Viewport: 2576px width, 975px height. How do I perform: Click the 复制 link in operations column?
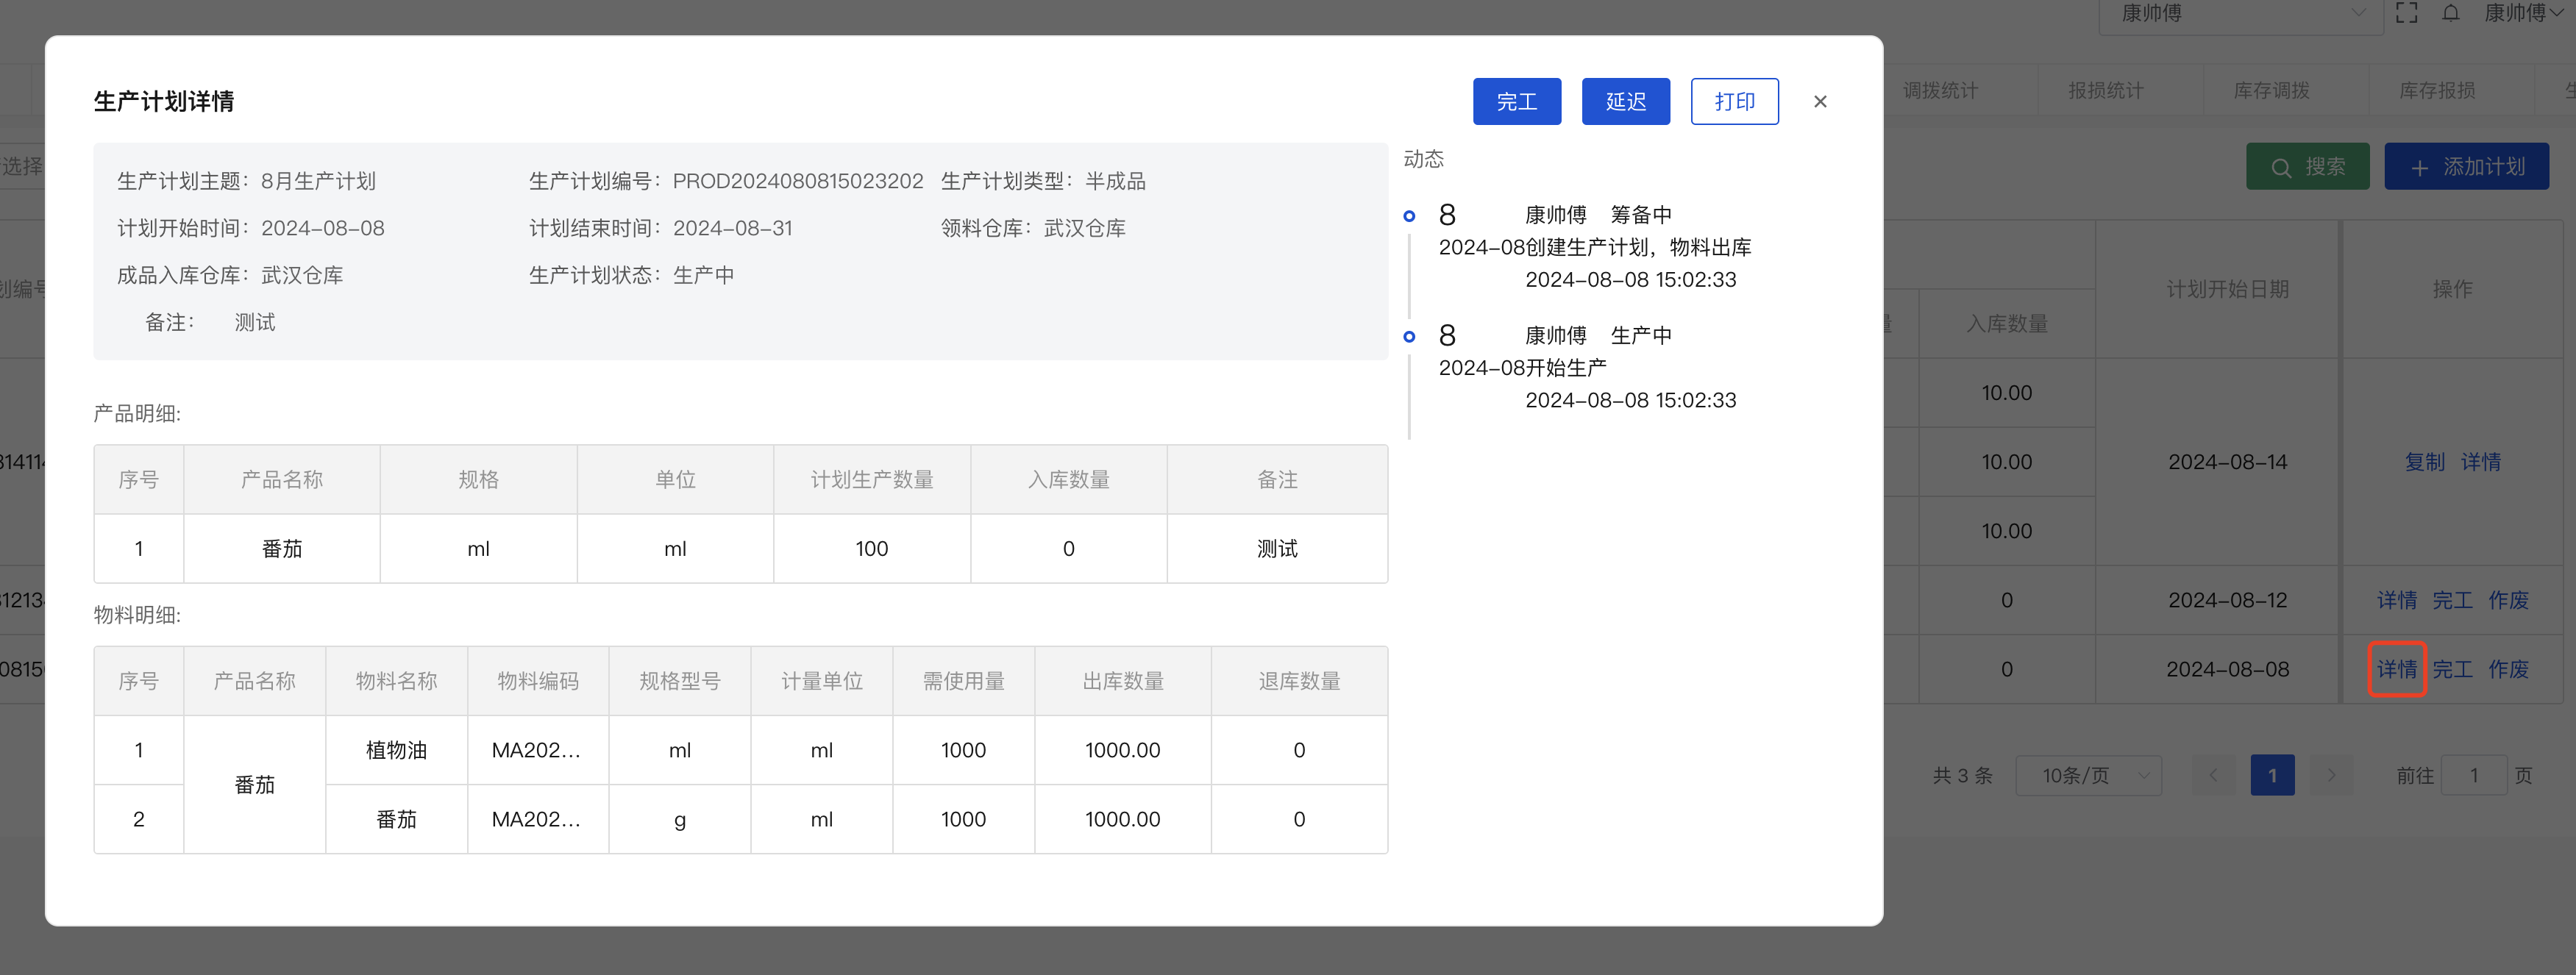tap(2424, 462)
